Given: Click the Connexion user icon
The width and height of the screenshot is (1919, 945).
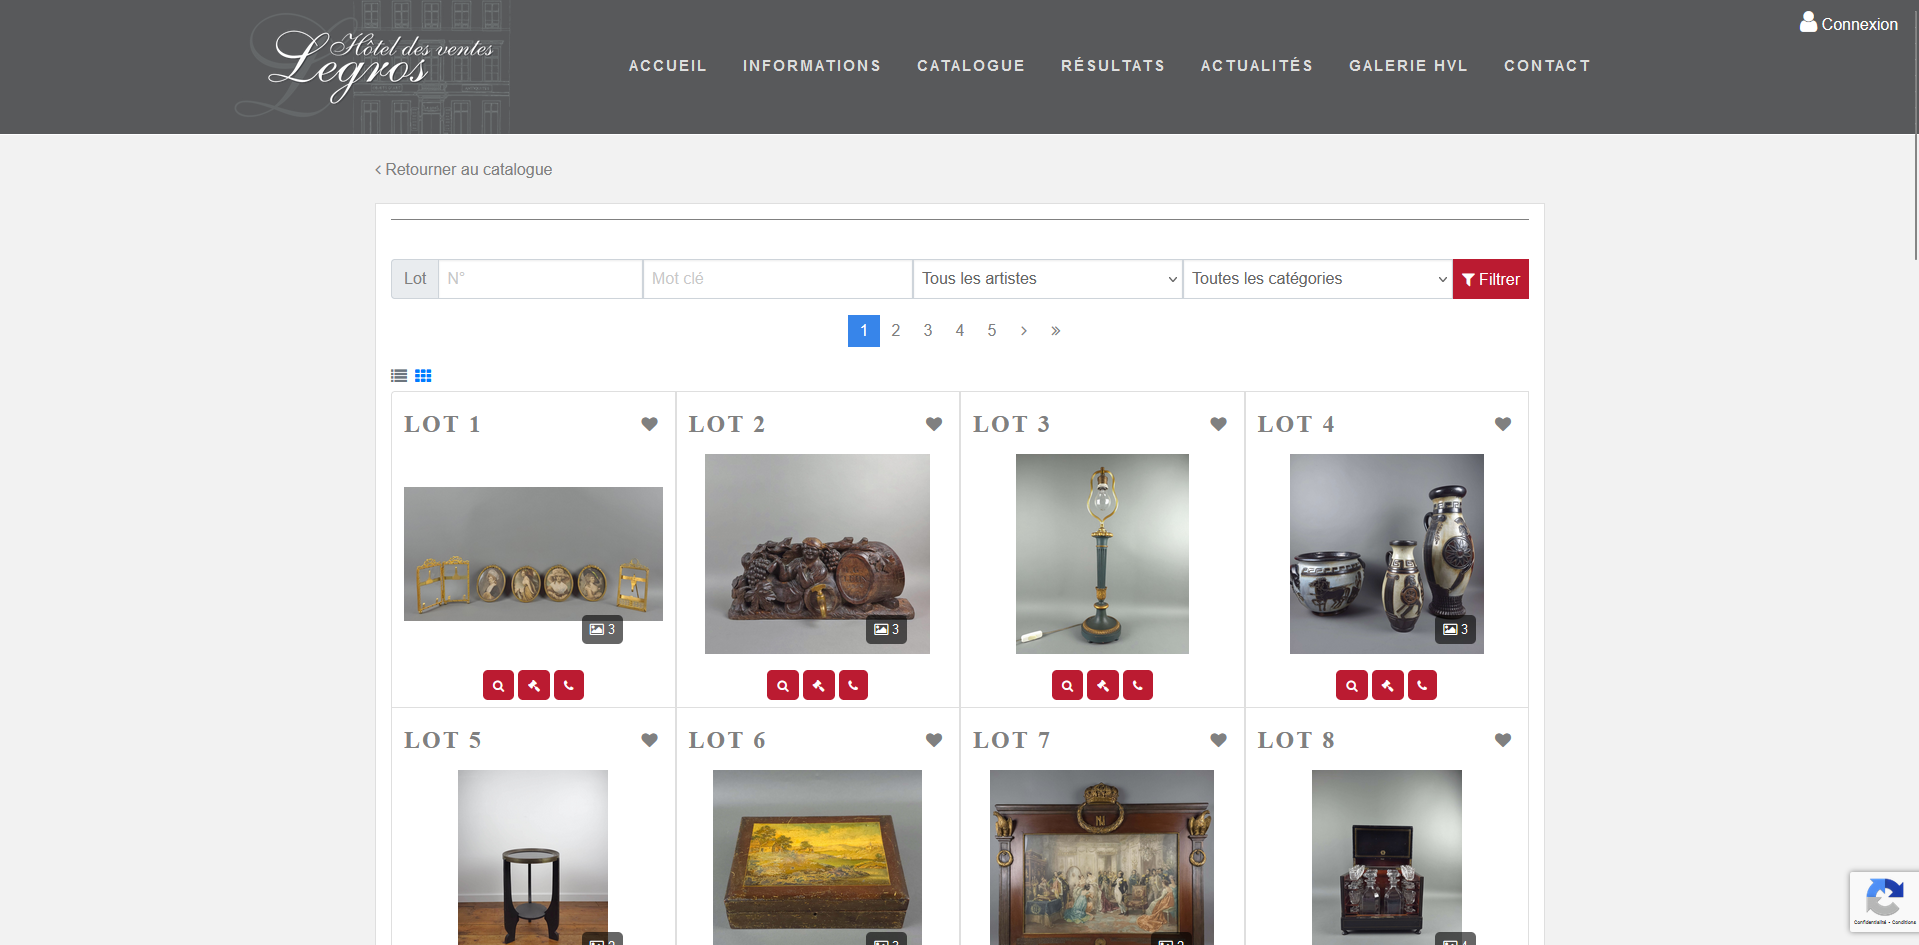Looking at the screenshot, I should point(1808,22).
